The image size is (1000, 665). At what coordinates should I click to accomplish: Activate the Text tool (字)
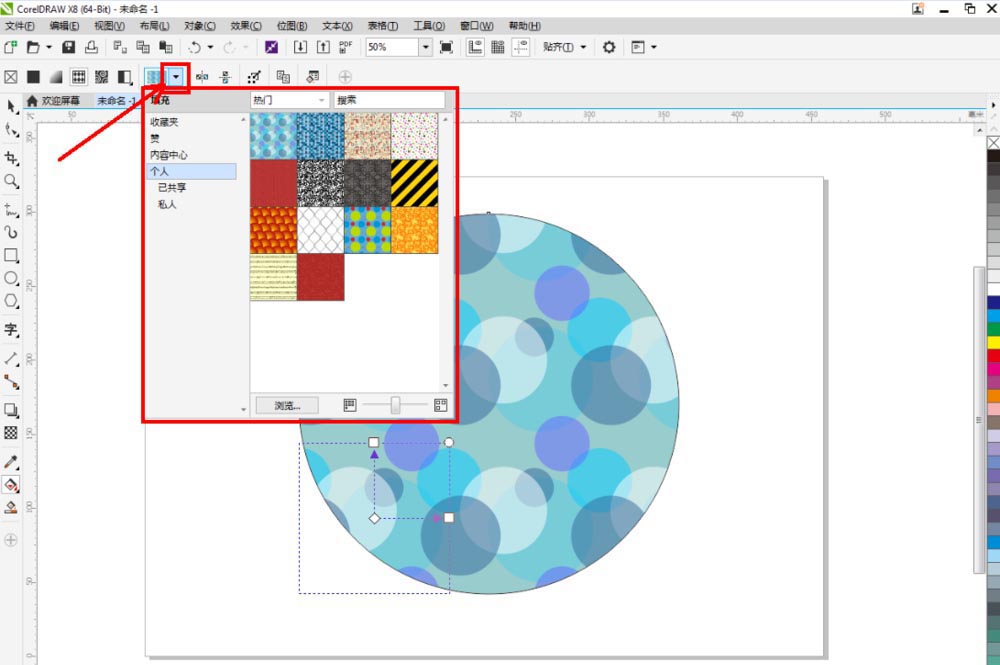(12, 329)
